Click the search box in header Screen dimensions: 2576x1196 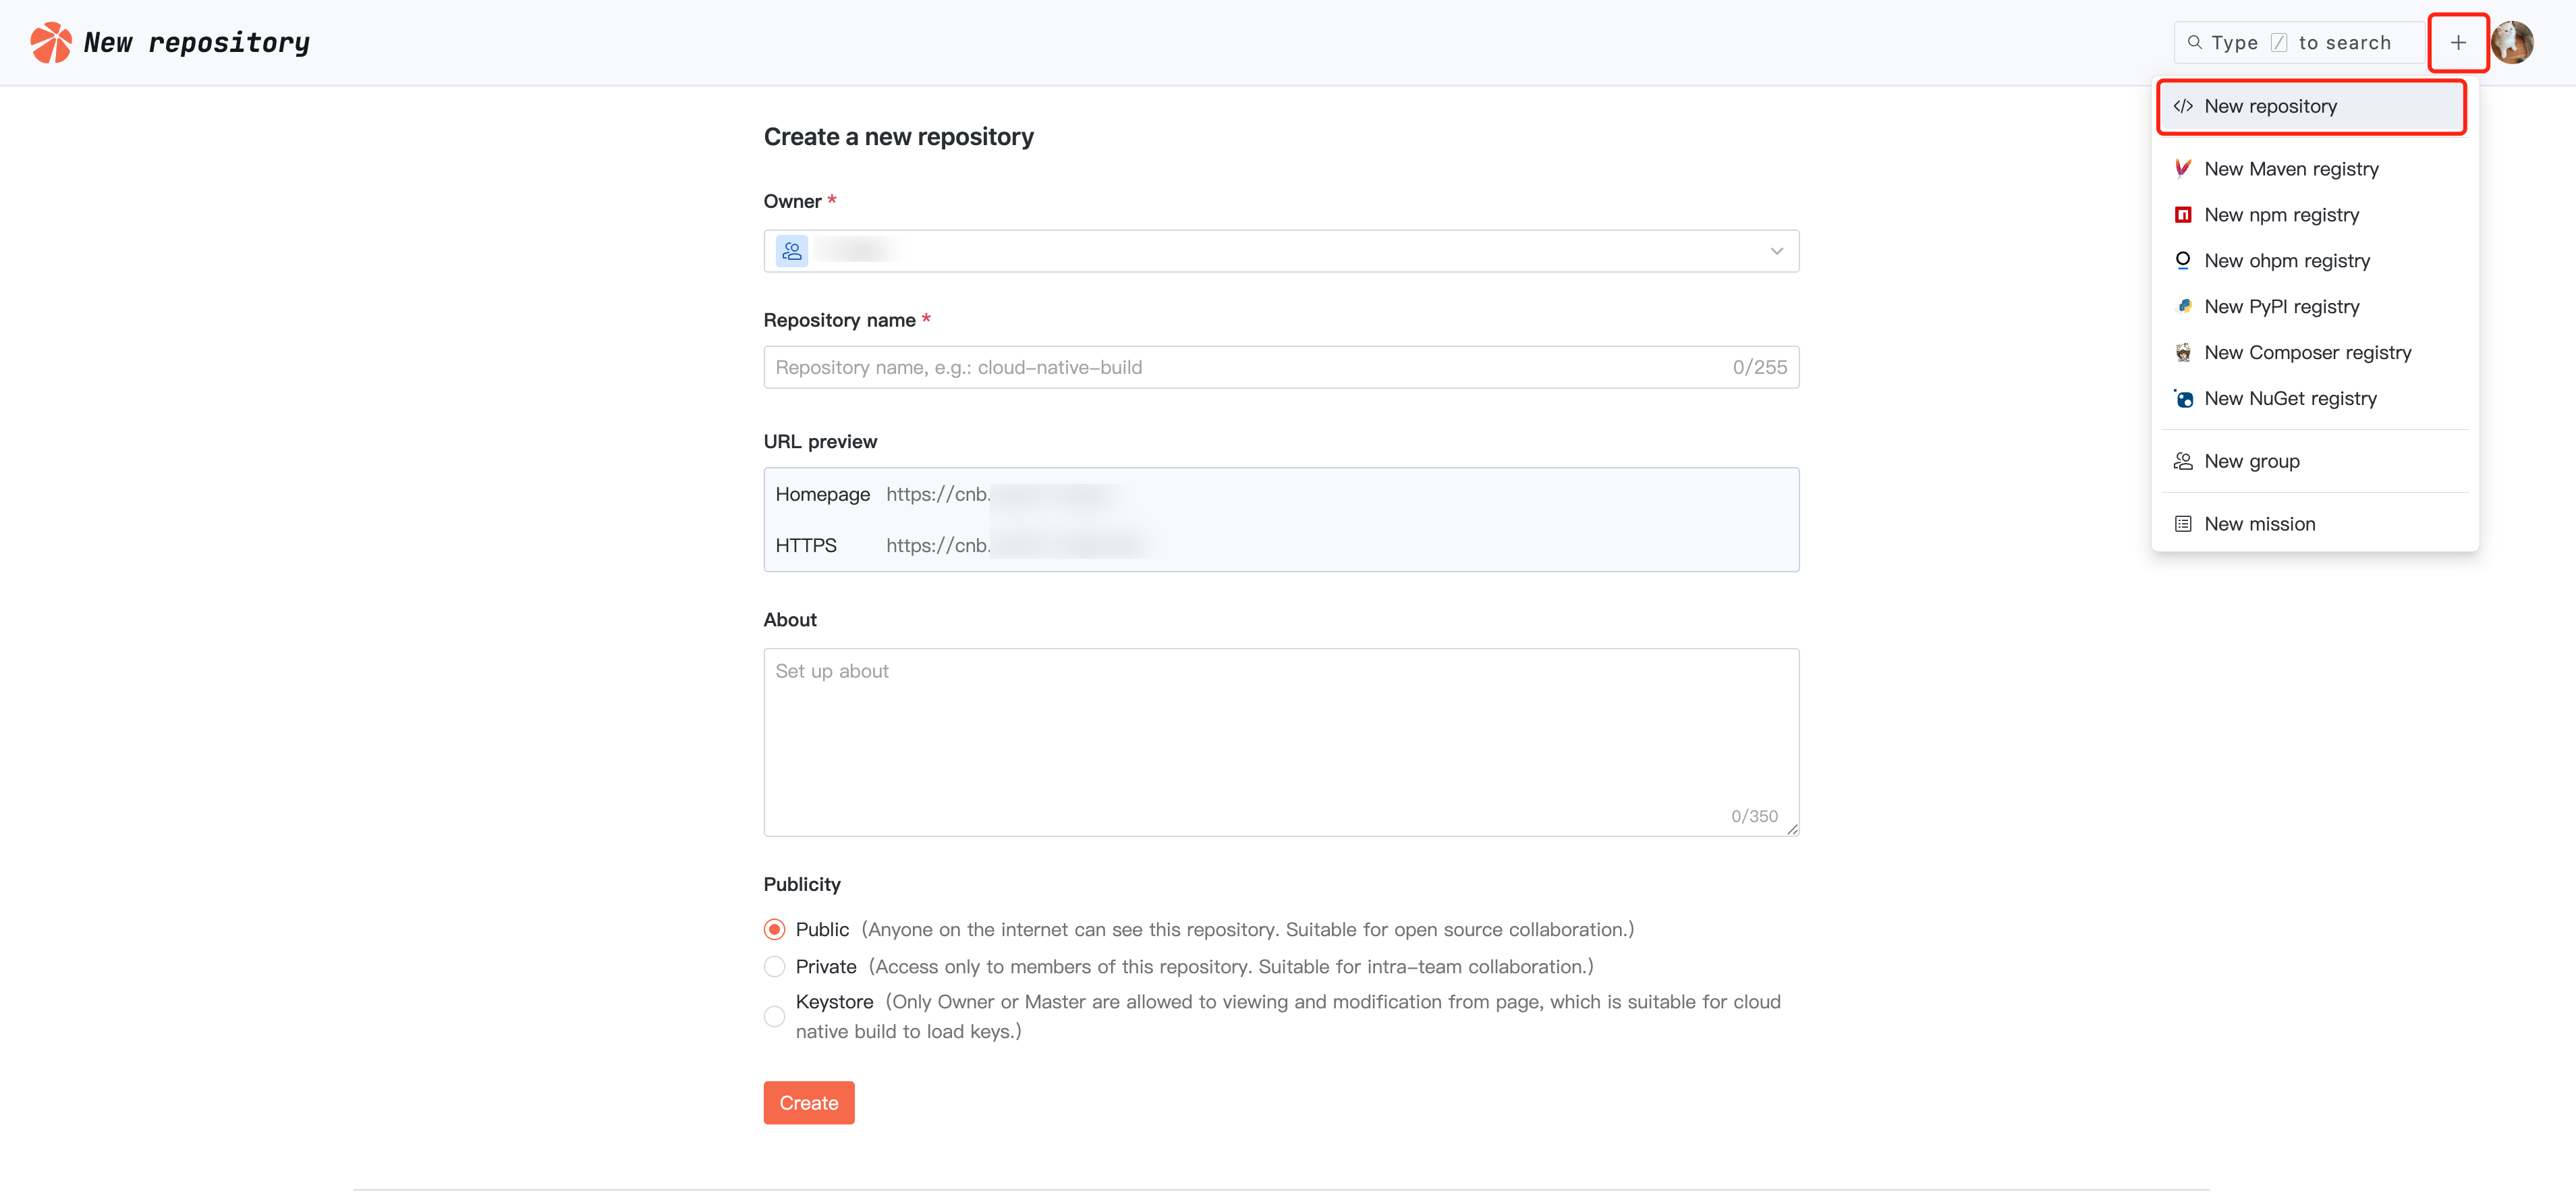point(2298,42)
